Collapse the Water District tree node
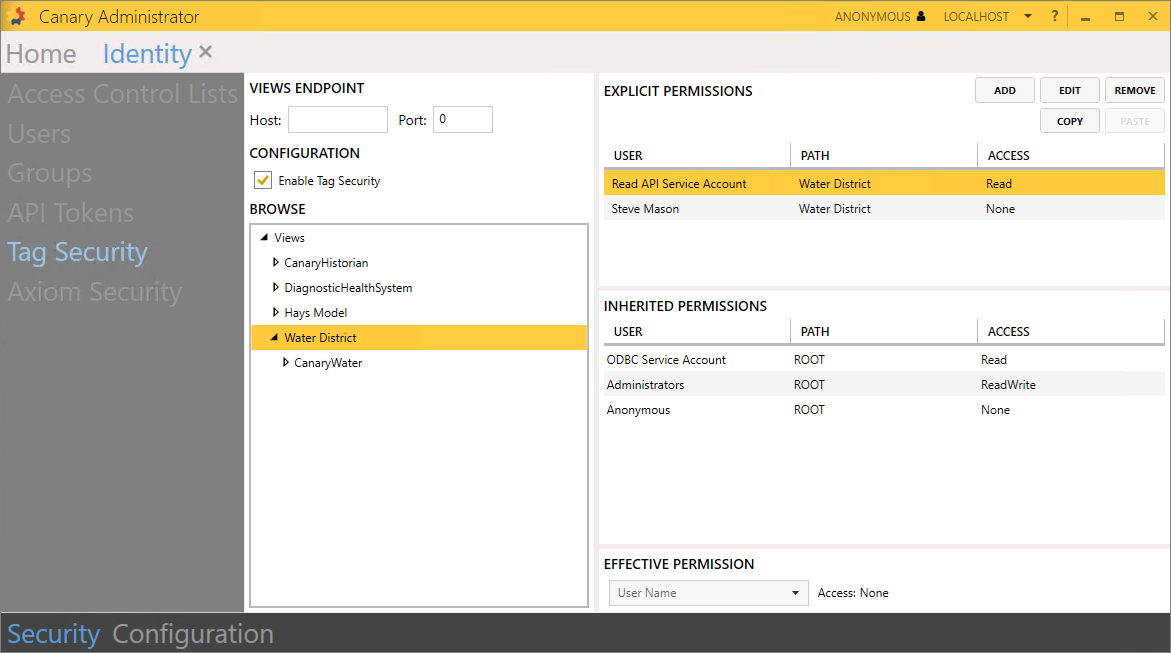This screenshot has height=653, width=1171. click(275, 338)
